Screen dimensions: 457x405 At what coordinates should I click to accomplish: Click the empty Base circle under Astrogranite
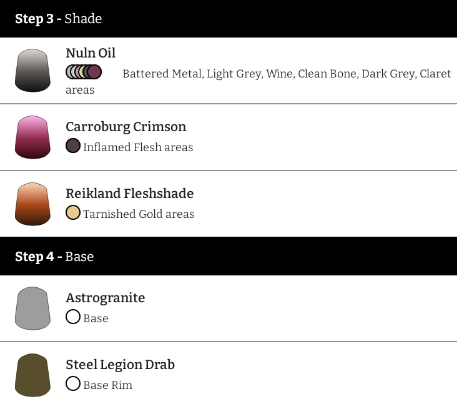point(73,317)
